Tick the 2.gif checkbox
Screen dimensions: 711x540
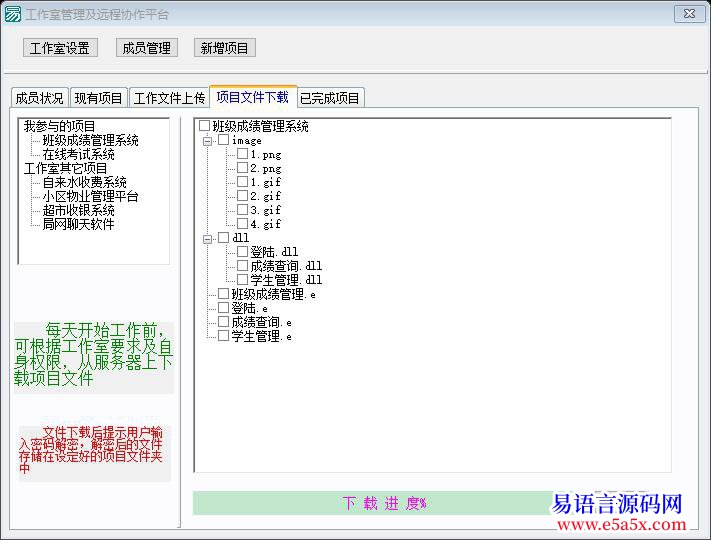(243, 195)
